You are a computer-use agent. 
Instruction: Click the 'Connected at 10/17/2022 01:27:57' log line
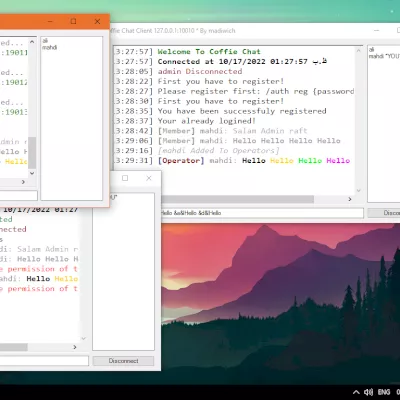click(x=242, y=62)
